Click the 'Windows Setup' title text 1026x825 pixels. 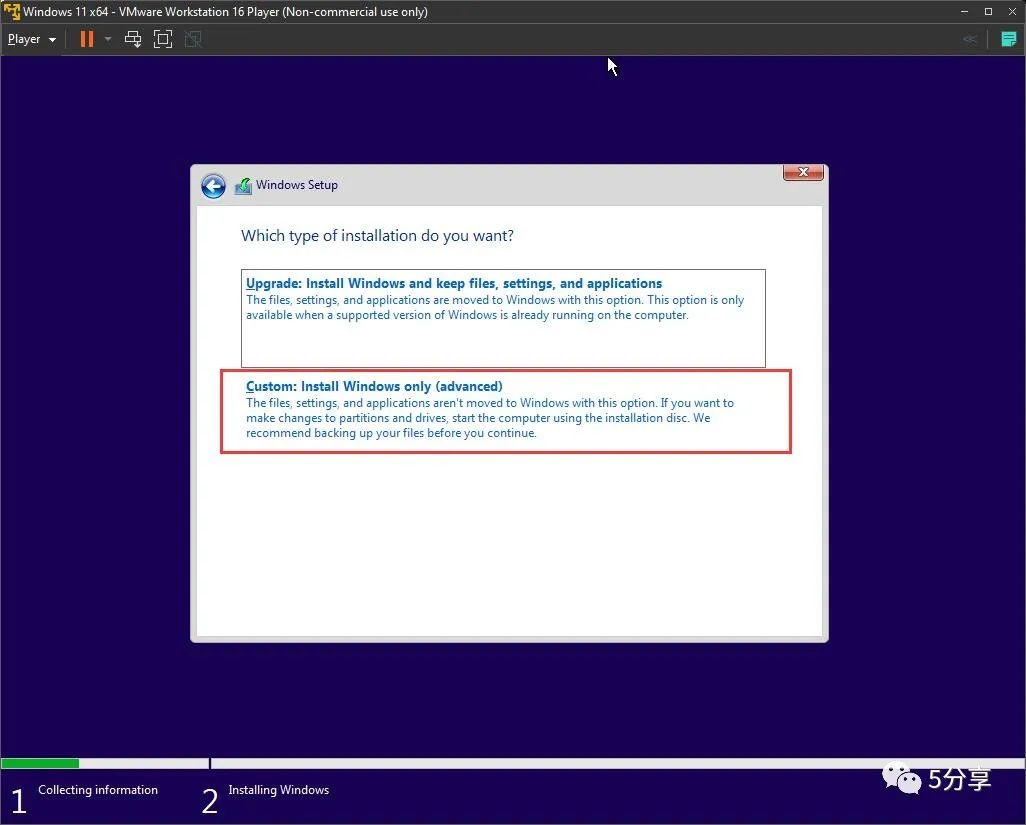pos(296,185)
